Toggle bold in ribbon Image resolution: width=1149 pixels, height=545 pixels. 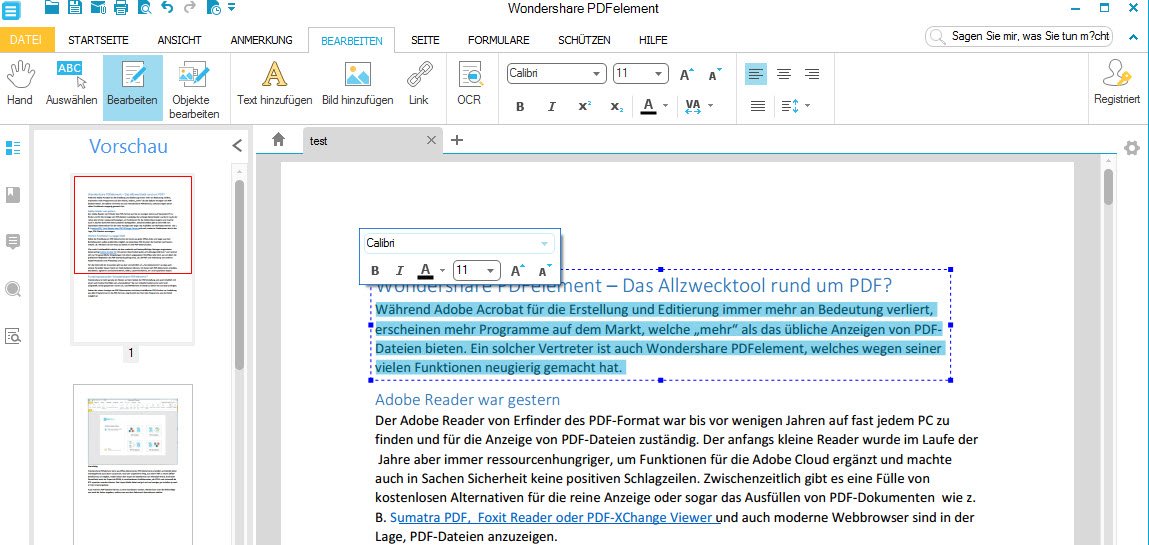pos(520,107)
